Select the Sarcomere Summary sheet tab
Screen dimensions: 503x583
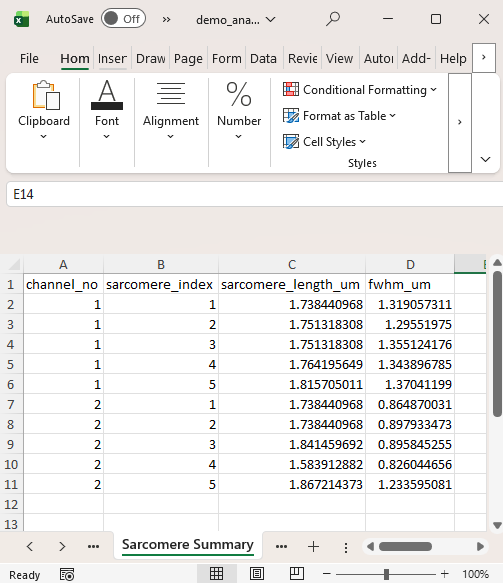click(x=188, y=545)
